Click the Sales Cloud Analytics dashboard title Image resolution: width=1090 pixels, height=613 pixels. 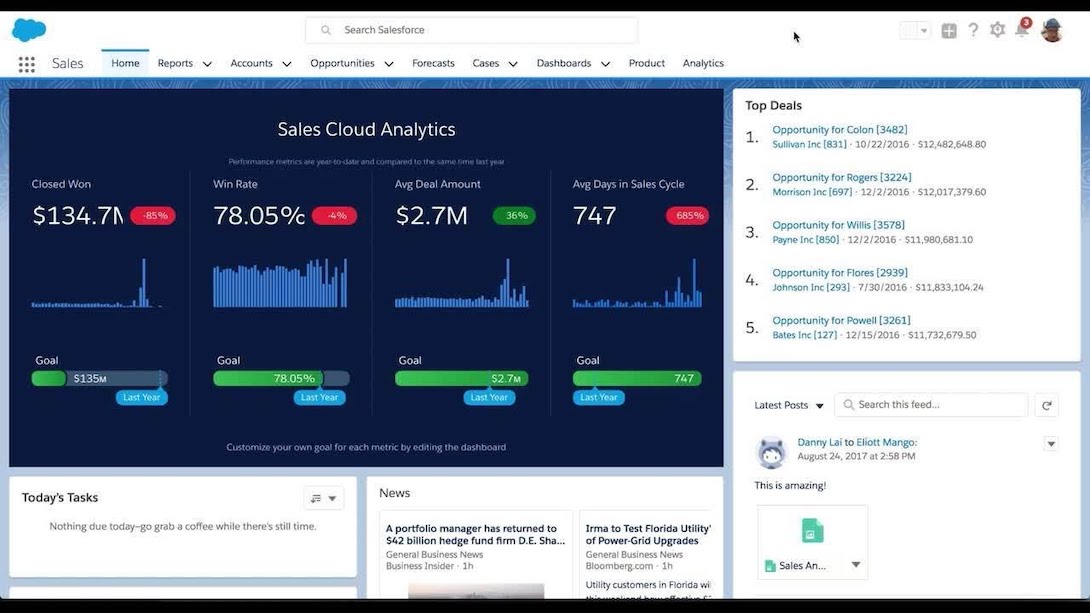coord(366,129)
